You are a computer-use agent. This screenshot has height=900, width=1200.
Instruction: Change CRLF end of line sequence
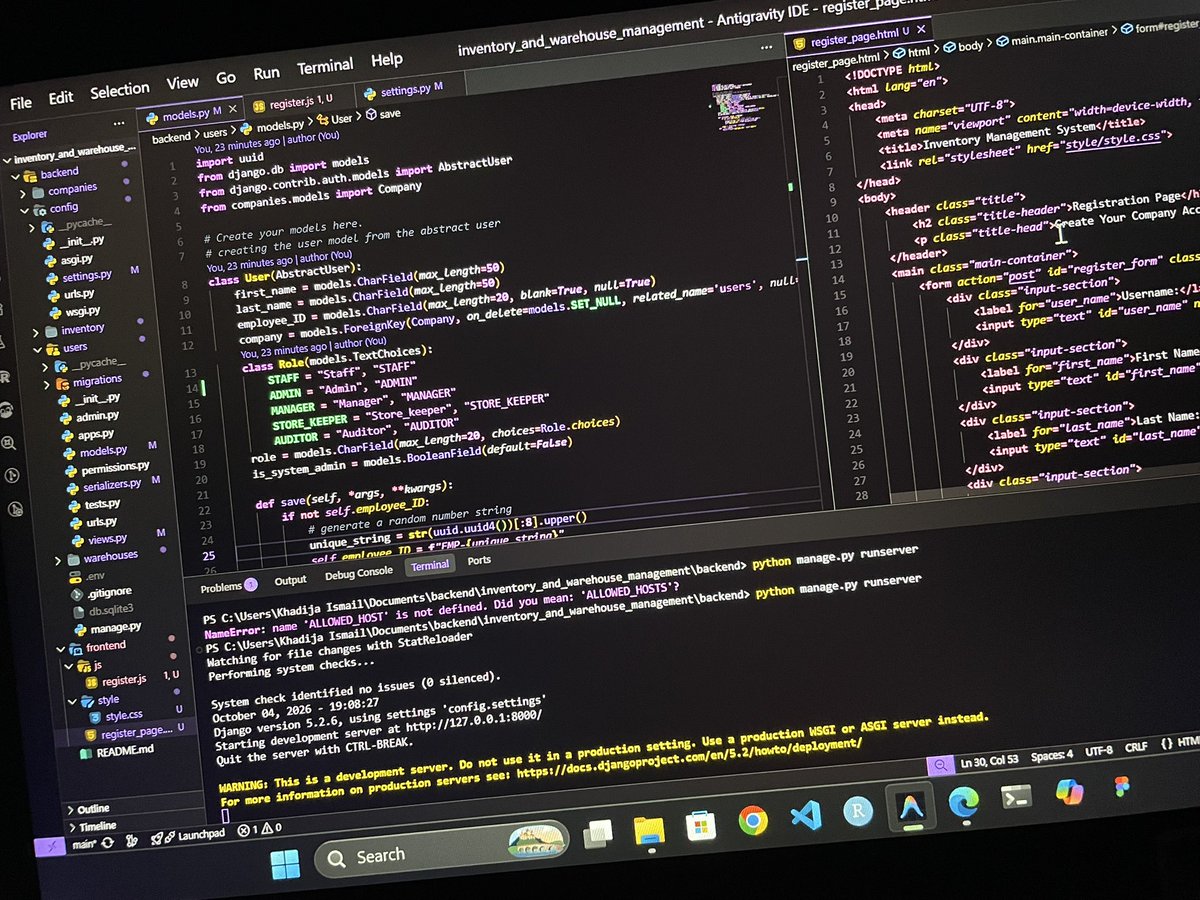[1136, 748]
